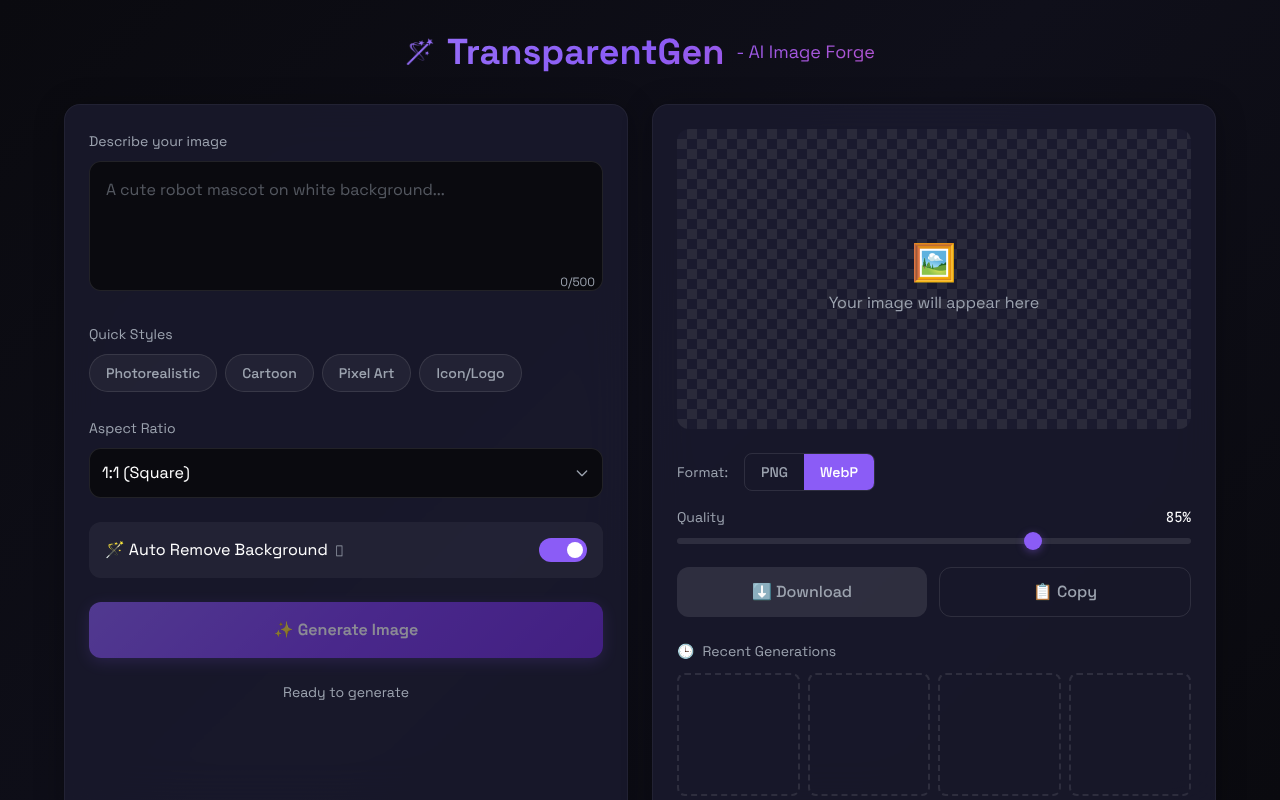Click the magic wand icon in the TransparentGen header
The width and height of the screenshot is (1280, 800).
point(419,51)
